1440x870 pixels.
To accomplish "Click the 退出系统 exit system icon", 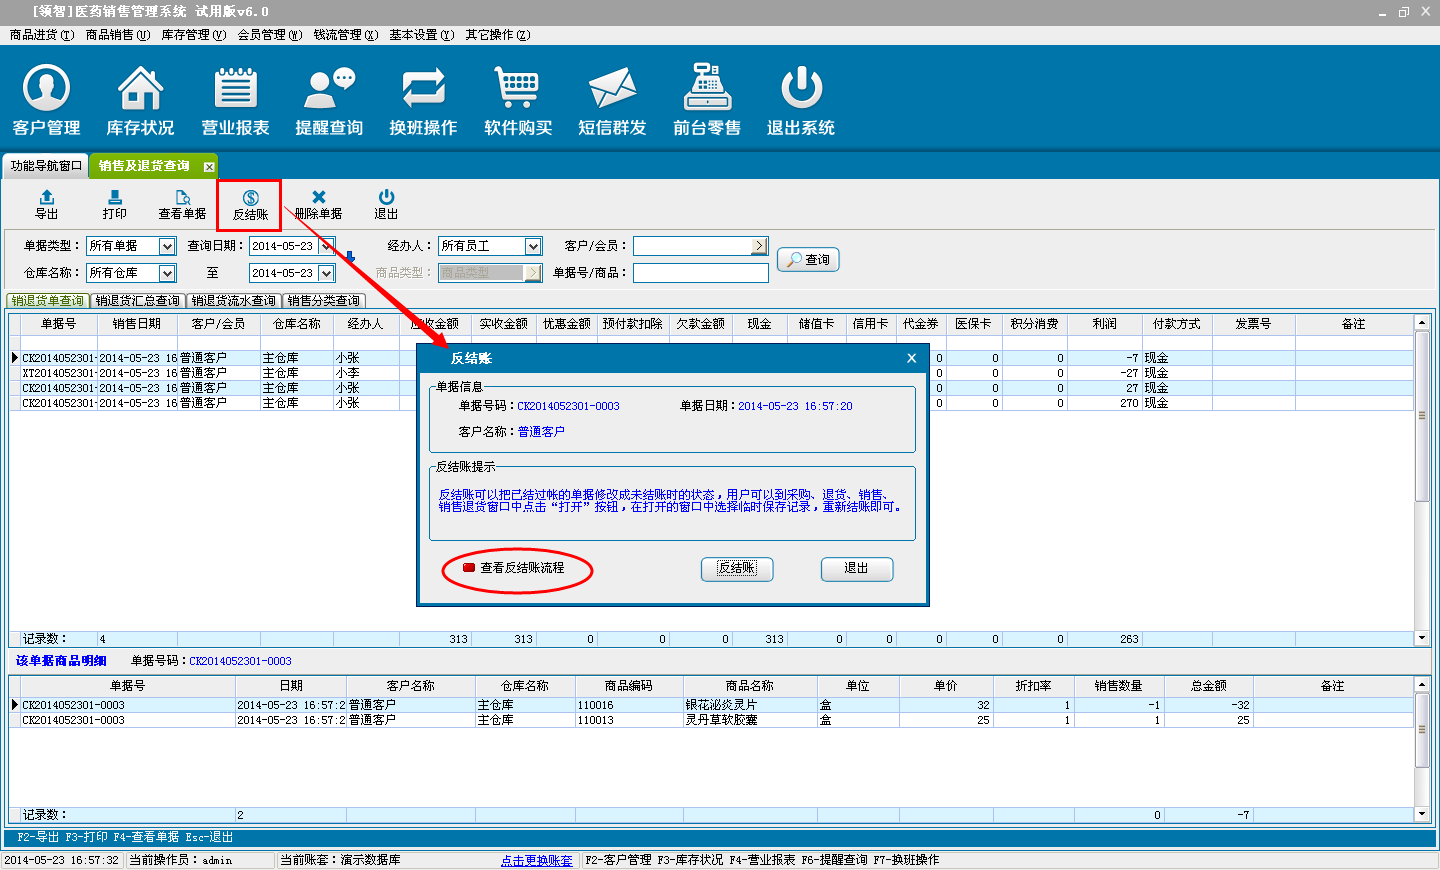I will (801, 100).
